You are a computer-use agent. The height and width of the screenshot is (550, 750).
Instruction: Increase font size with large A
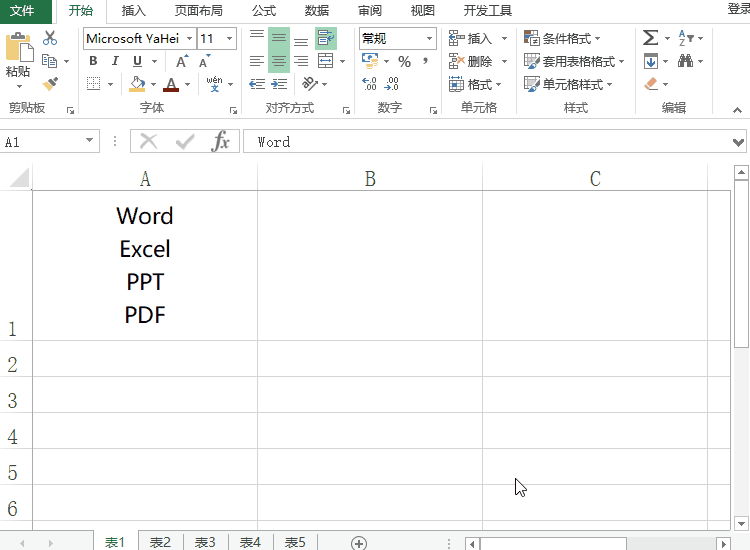[x=182, y=61]
